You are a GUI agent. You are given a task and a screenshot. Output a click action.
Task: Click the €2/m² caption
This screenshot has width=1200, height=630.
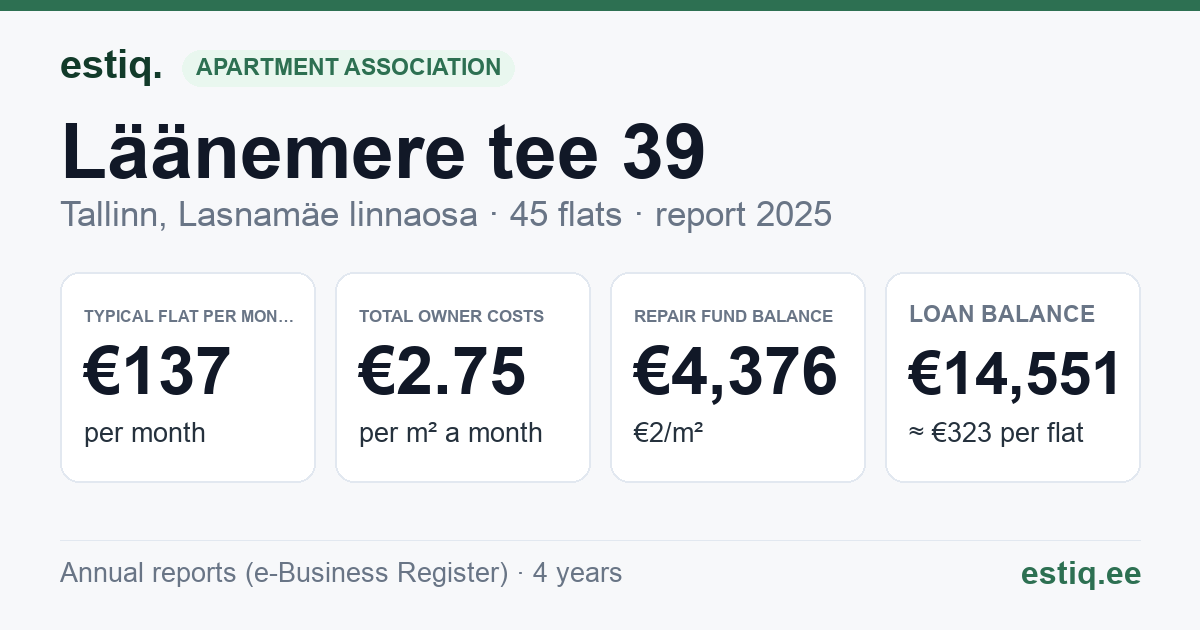[x=669, y=433]
